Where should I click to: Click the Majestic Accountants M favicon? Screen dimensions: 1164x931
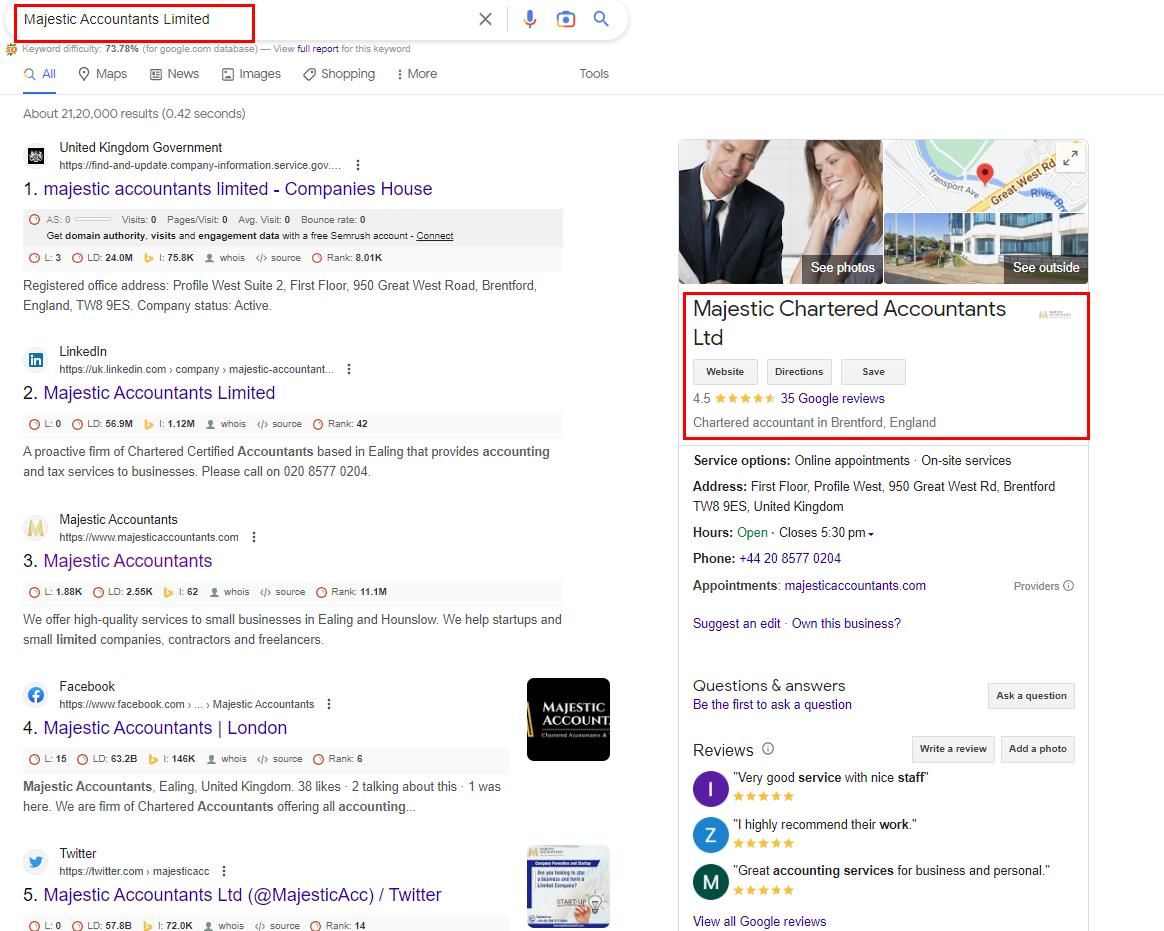tap(36, 528)
